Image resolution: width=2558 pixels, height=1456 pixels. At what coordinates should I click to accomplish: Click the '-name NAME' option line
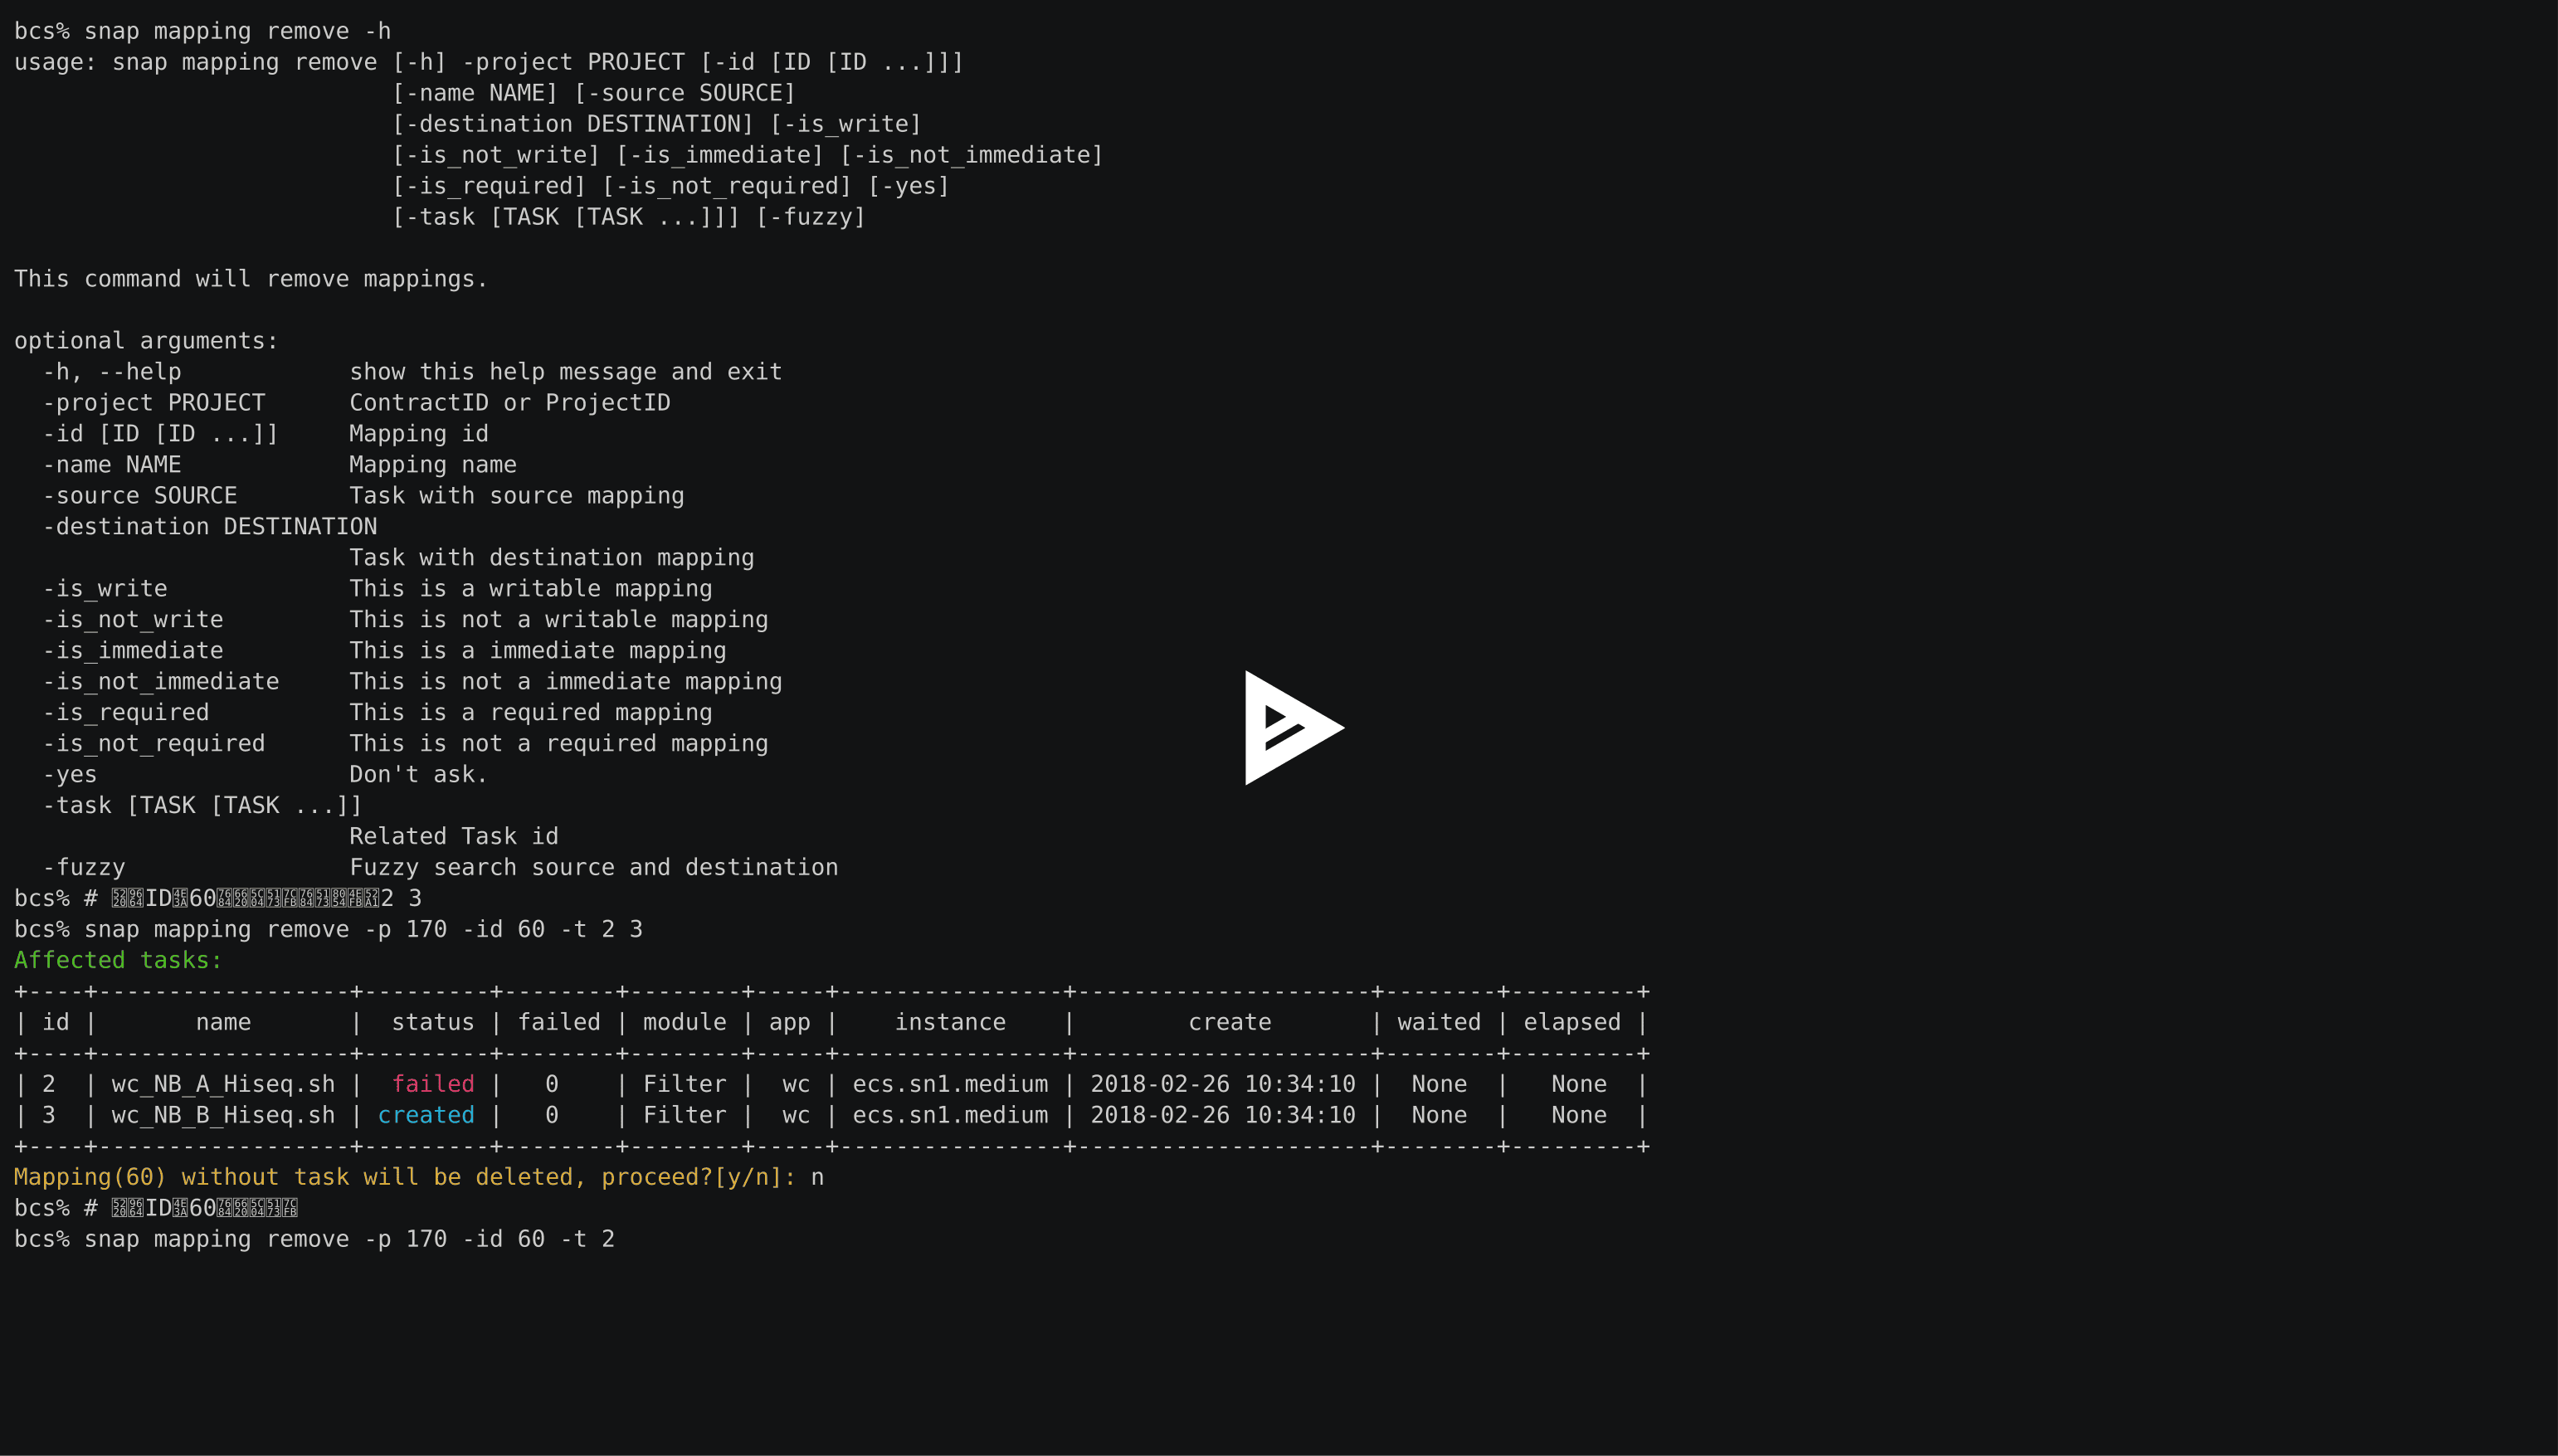[279, 464]
